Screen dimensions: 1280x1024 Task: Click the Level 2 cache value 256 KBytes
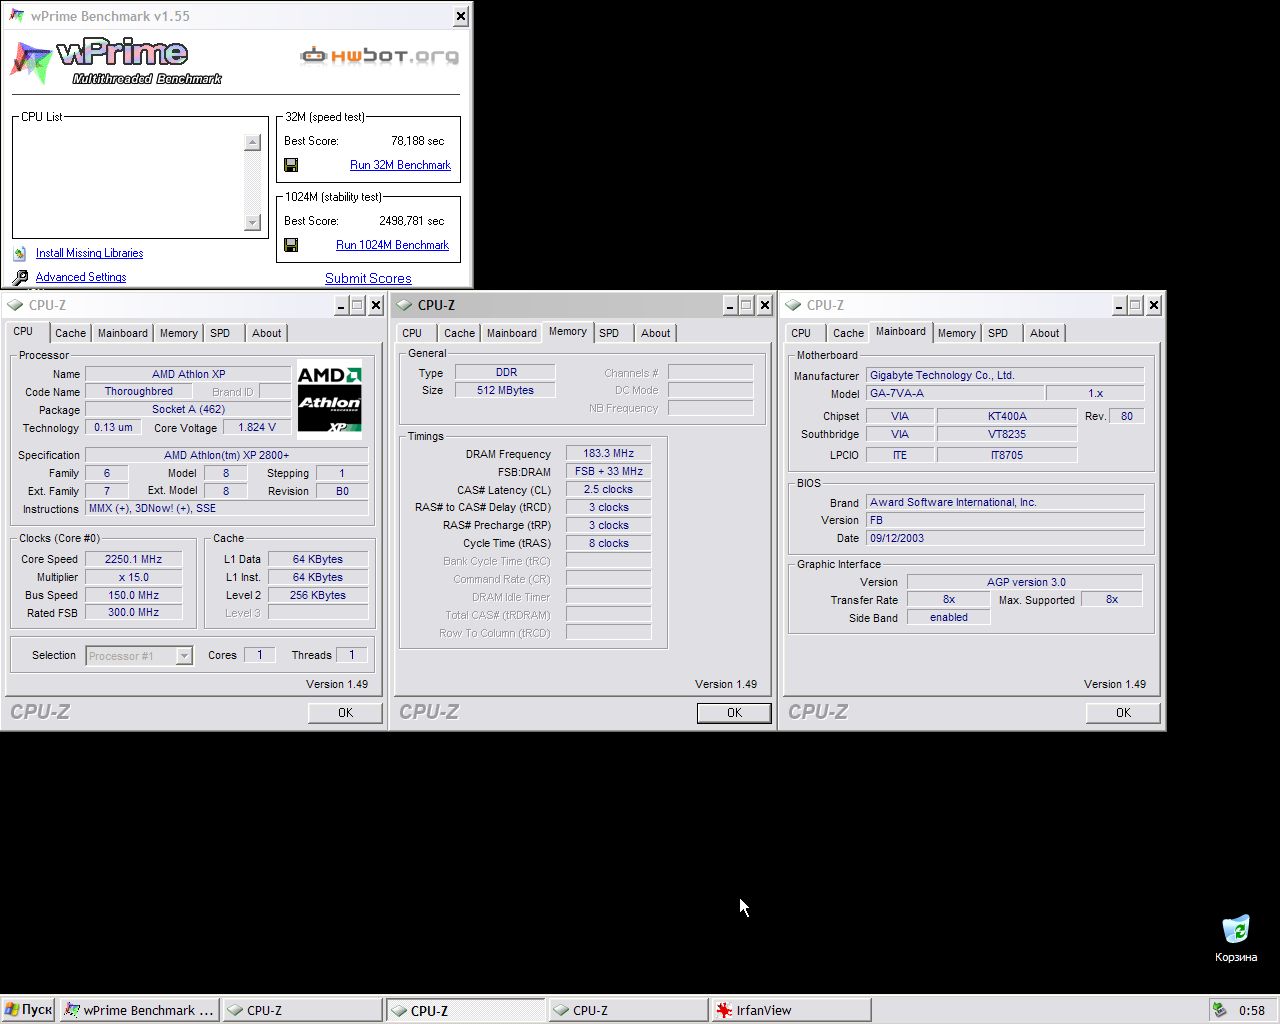318,595
